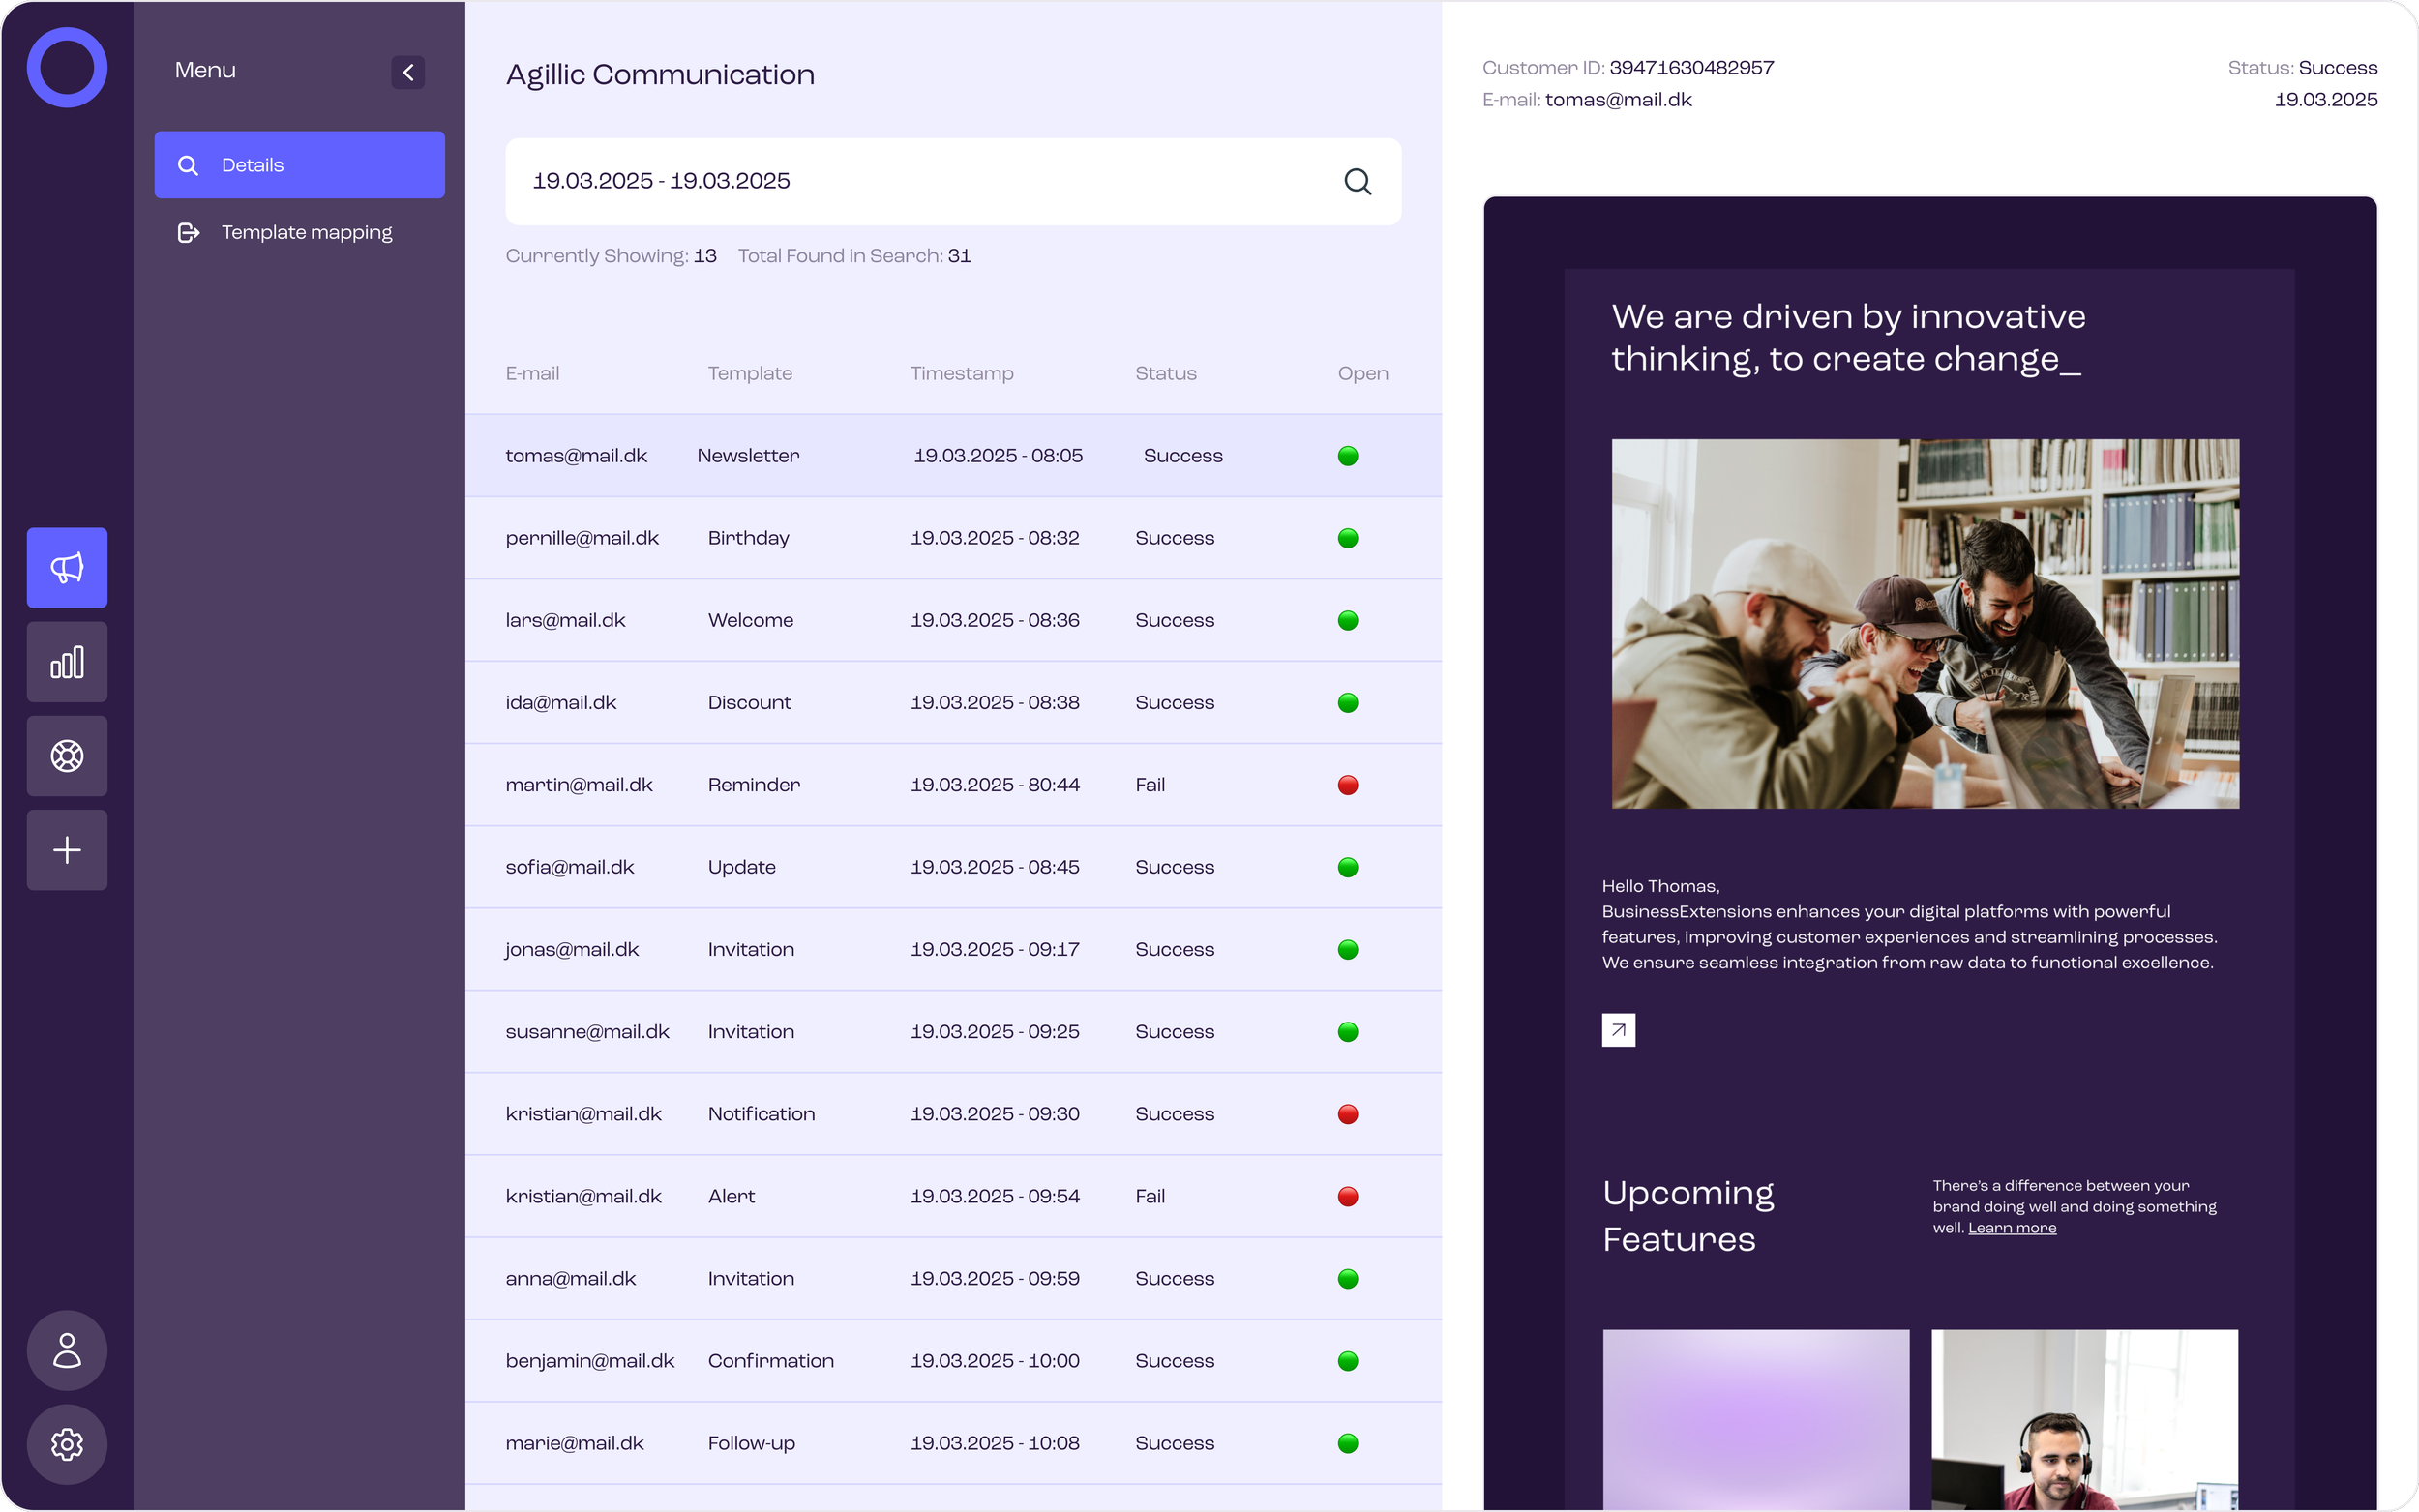
Task: Toggle the open indicator for martin@mail.dk
Action: click(x=1347, y=785)
